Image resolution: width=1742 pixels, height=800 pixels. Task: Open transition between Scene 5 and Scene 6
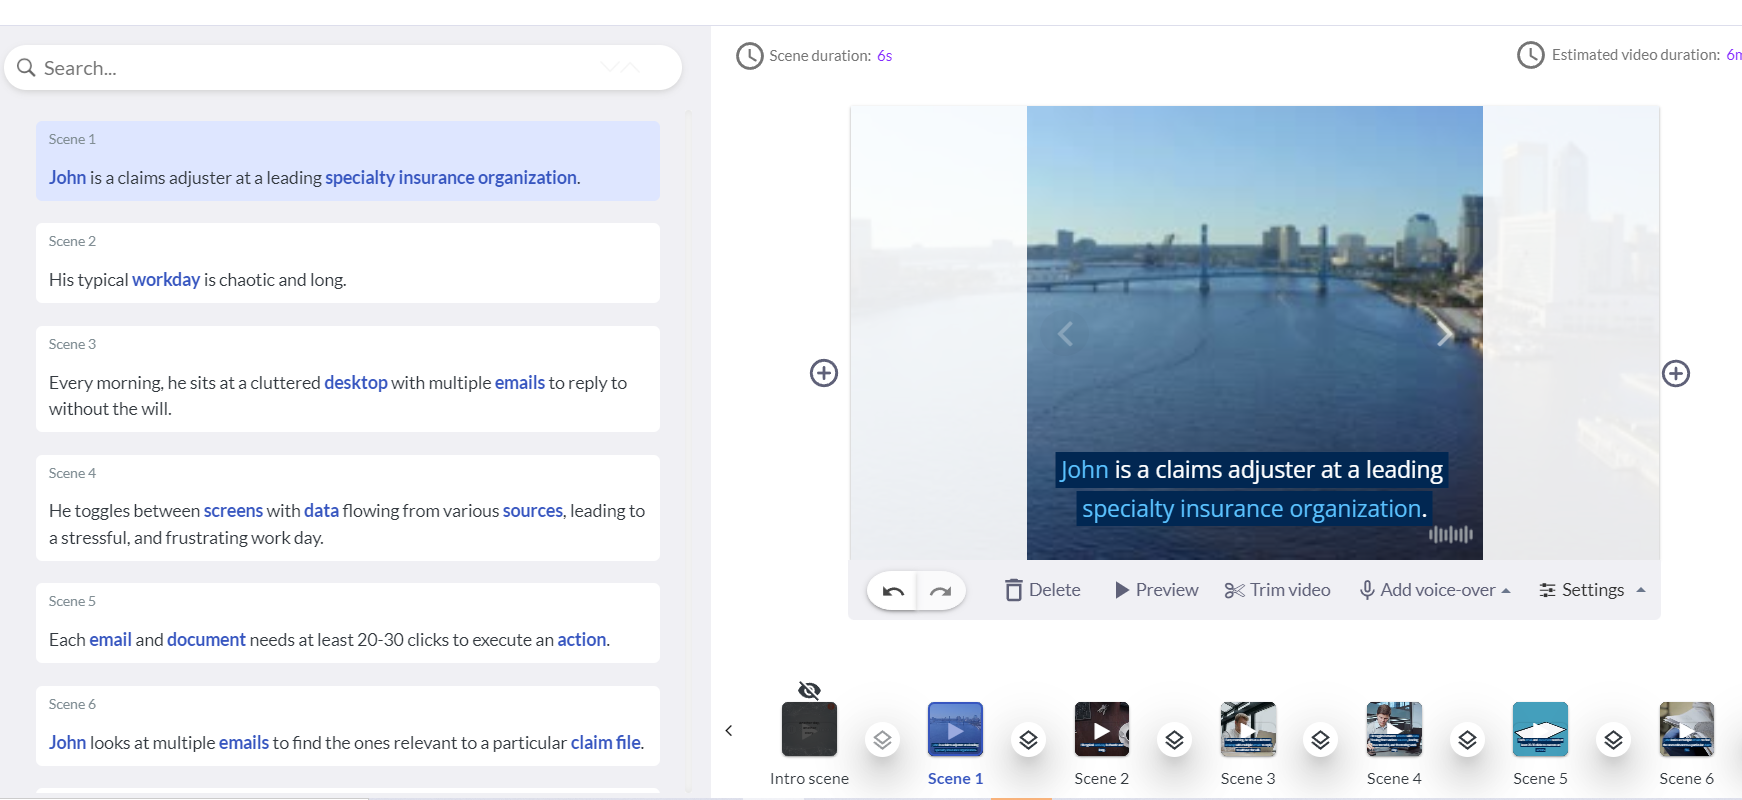click(x=1614, y=740)
